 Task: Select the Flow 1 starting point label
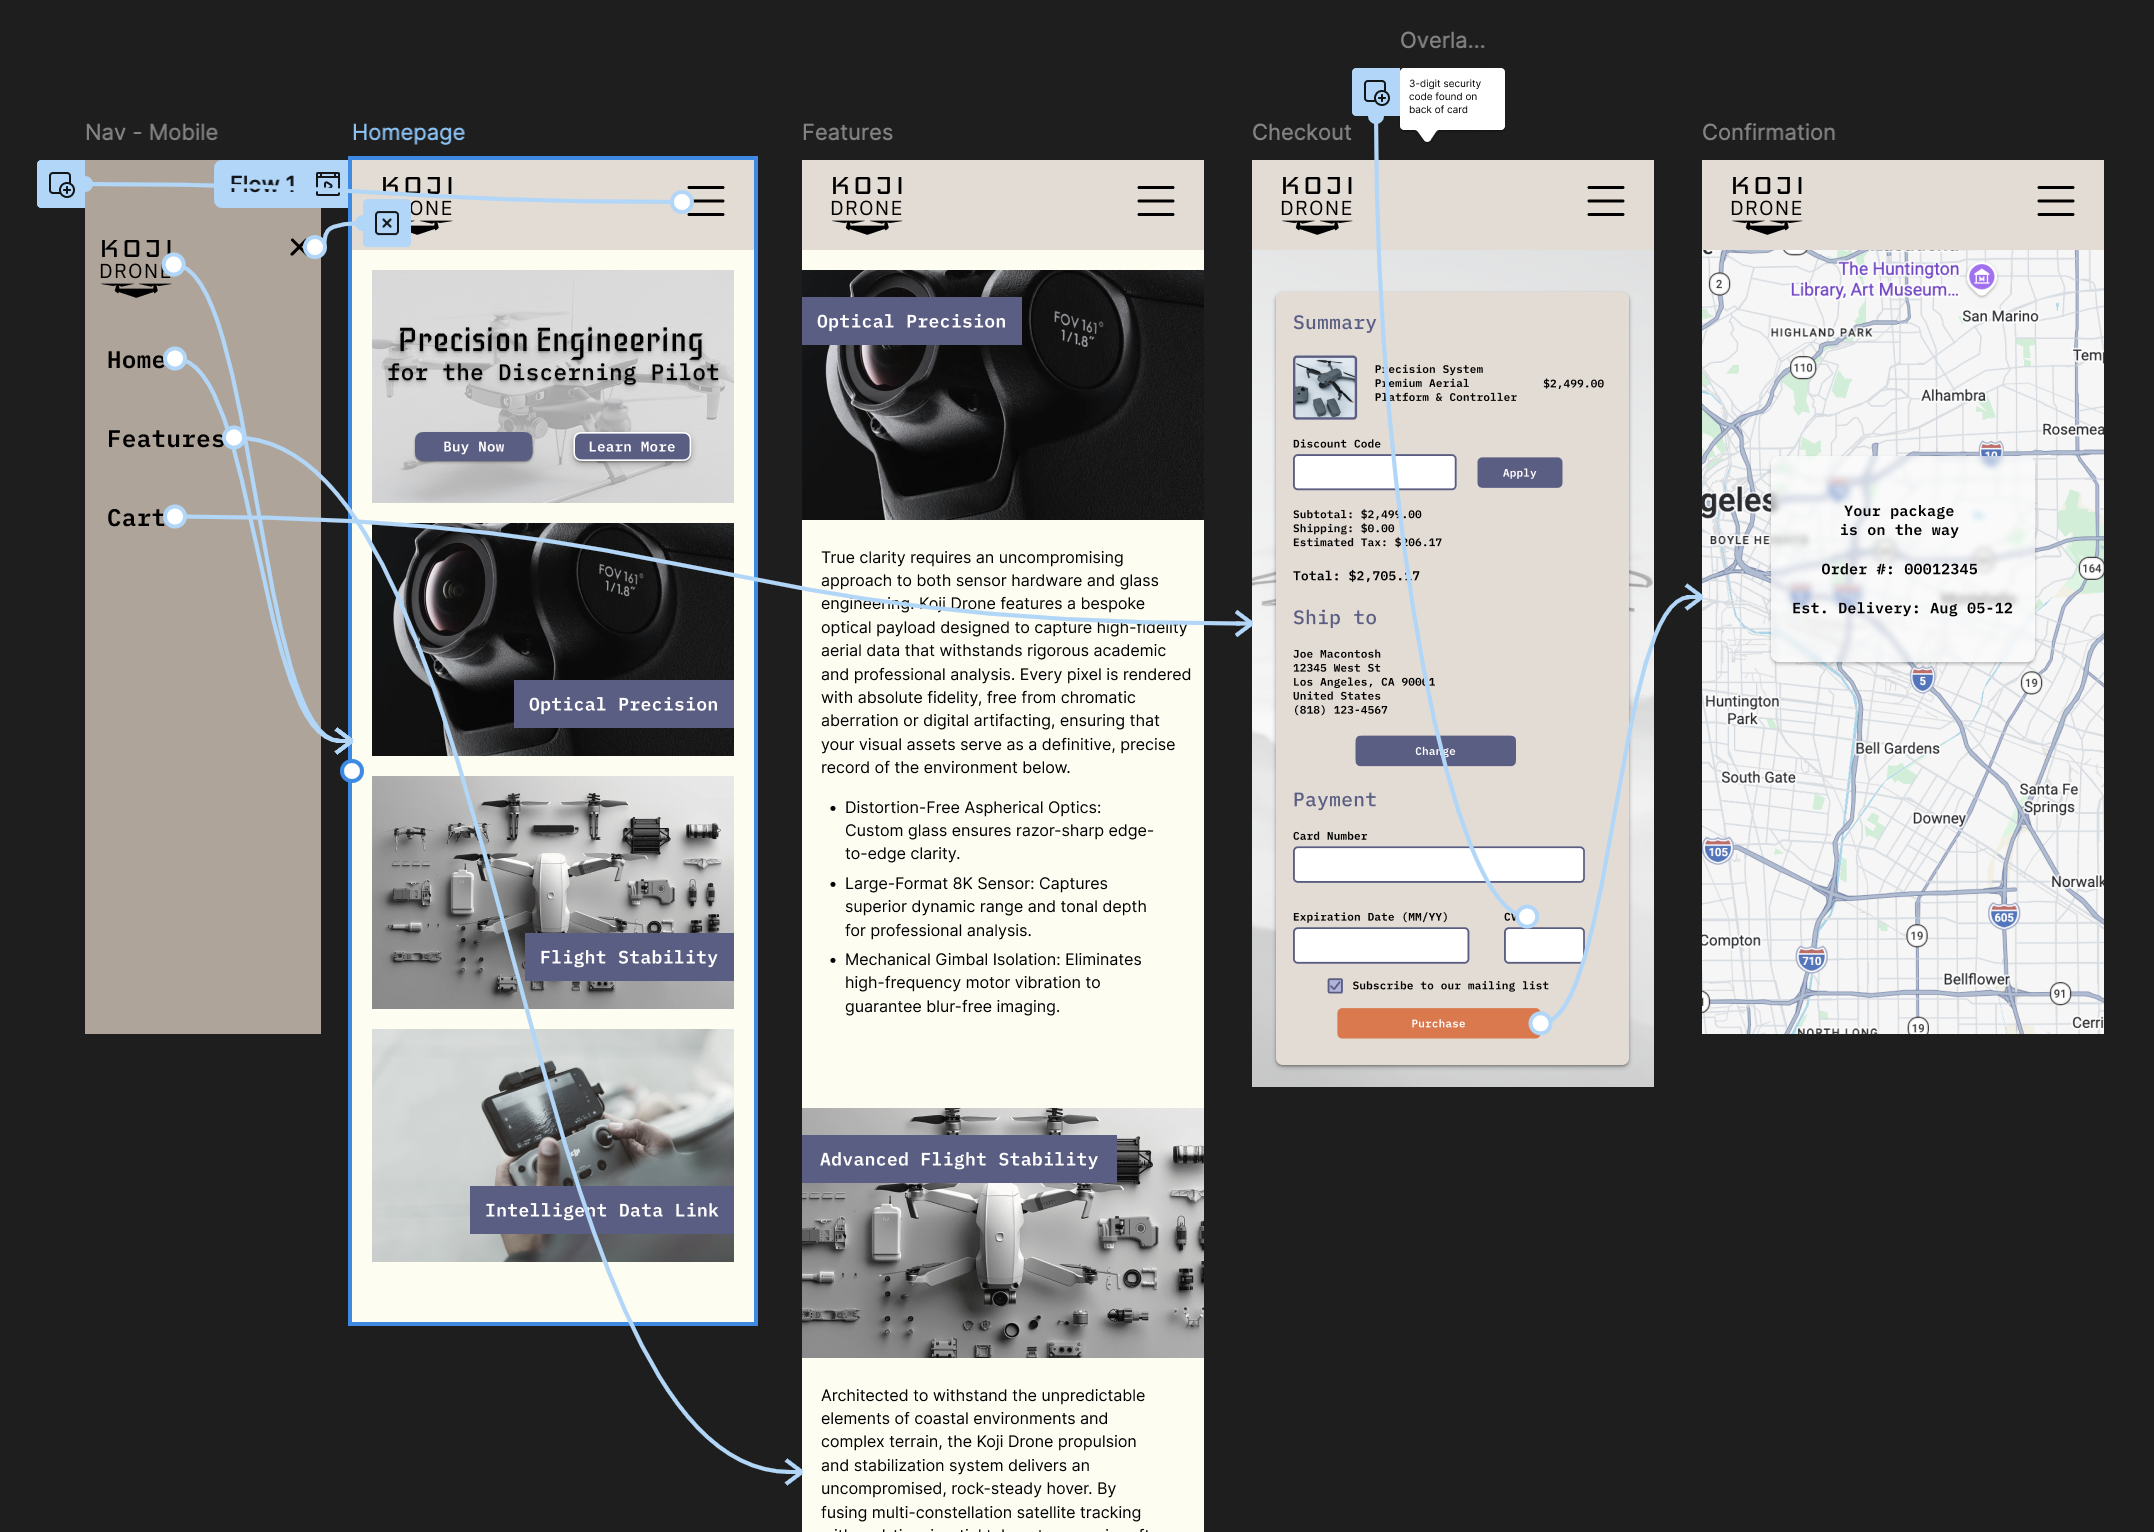pyautogui.click(x=263, y=184)
